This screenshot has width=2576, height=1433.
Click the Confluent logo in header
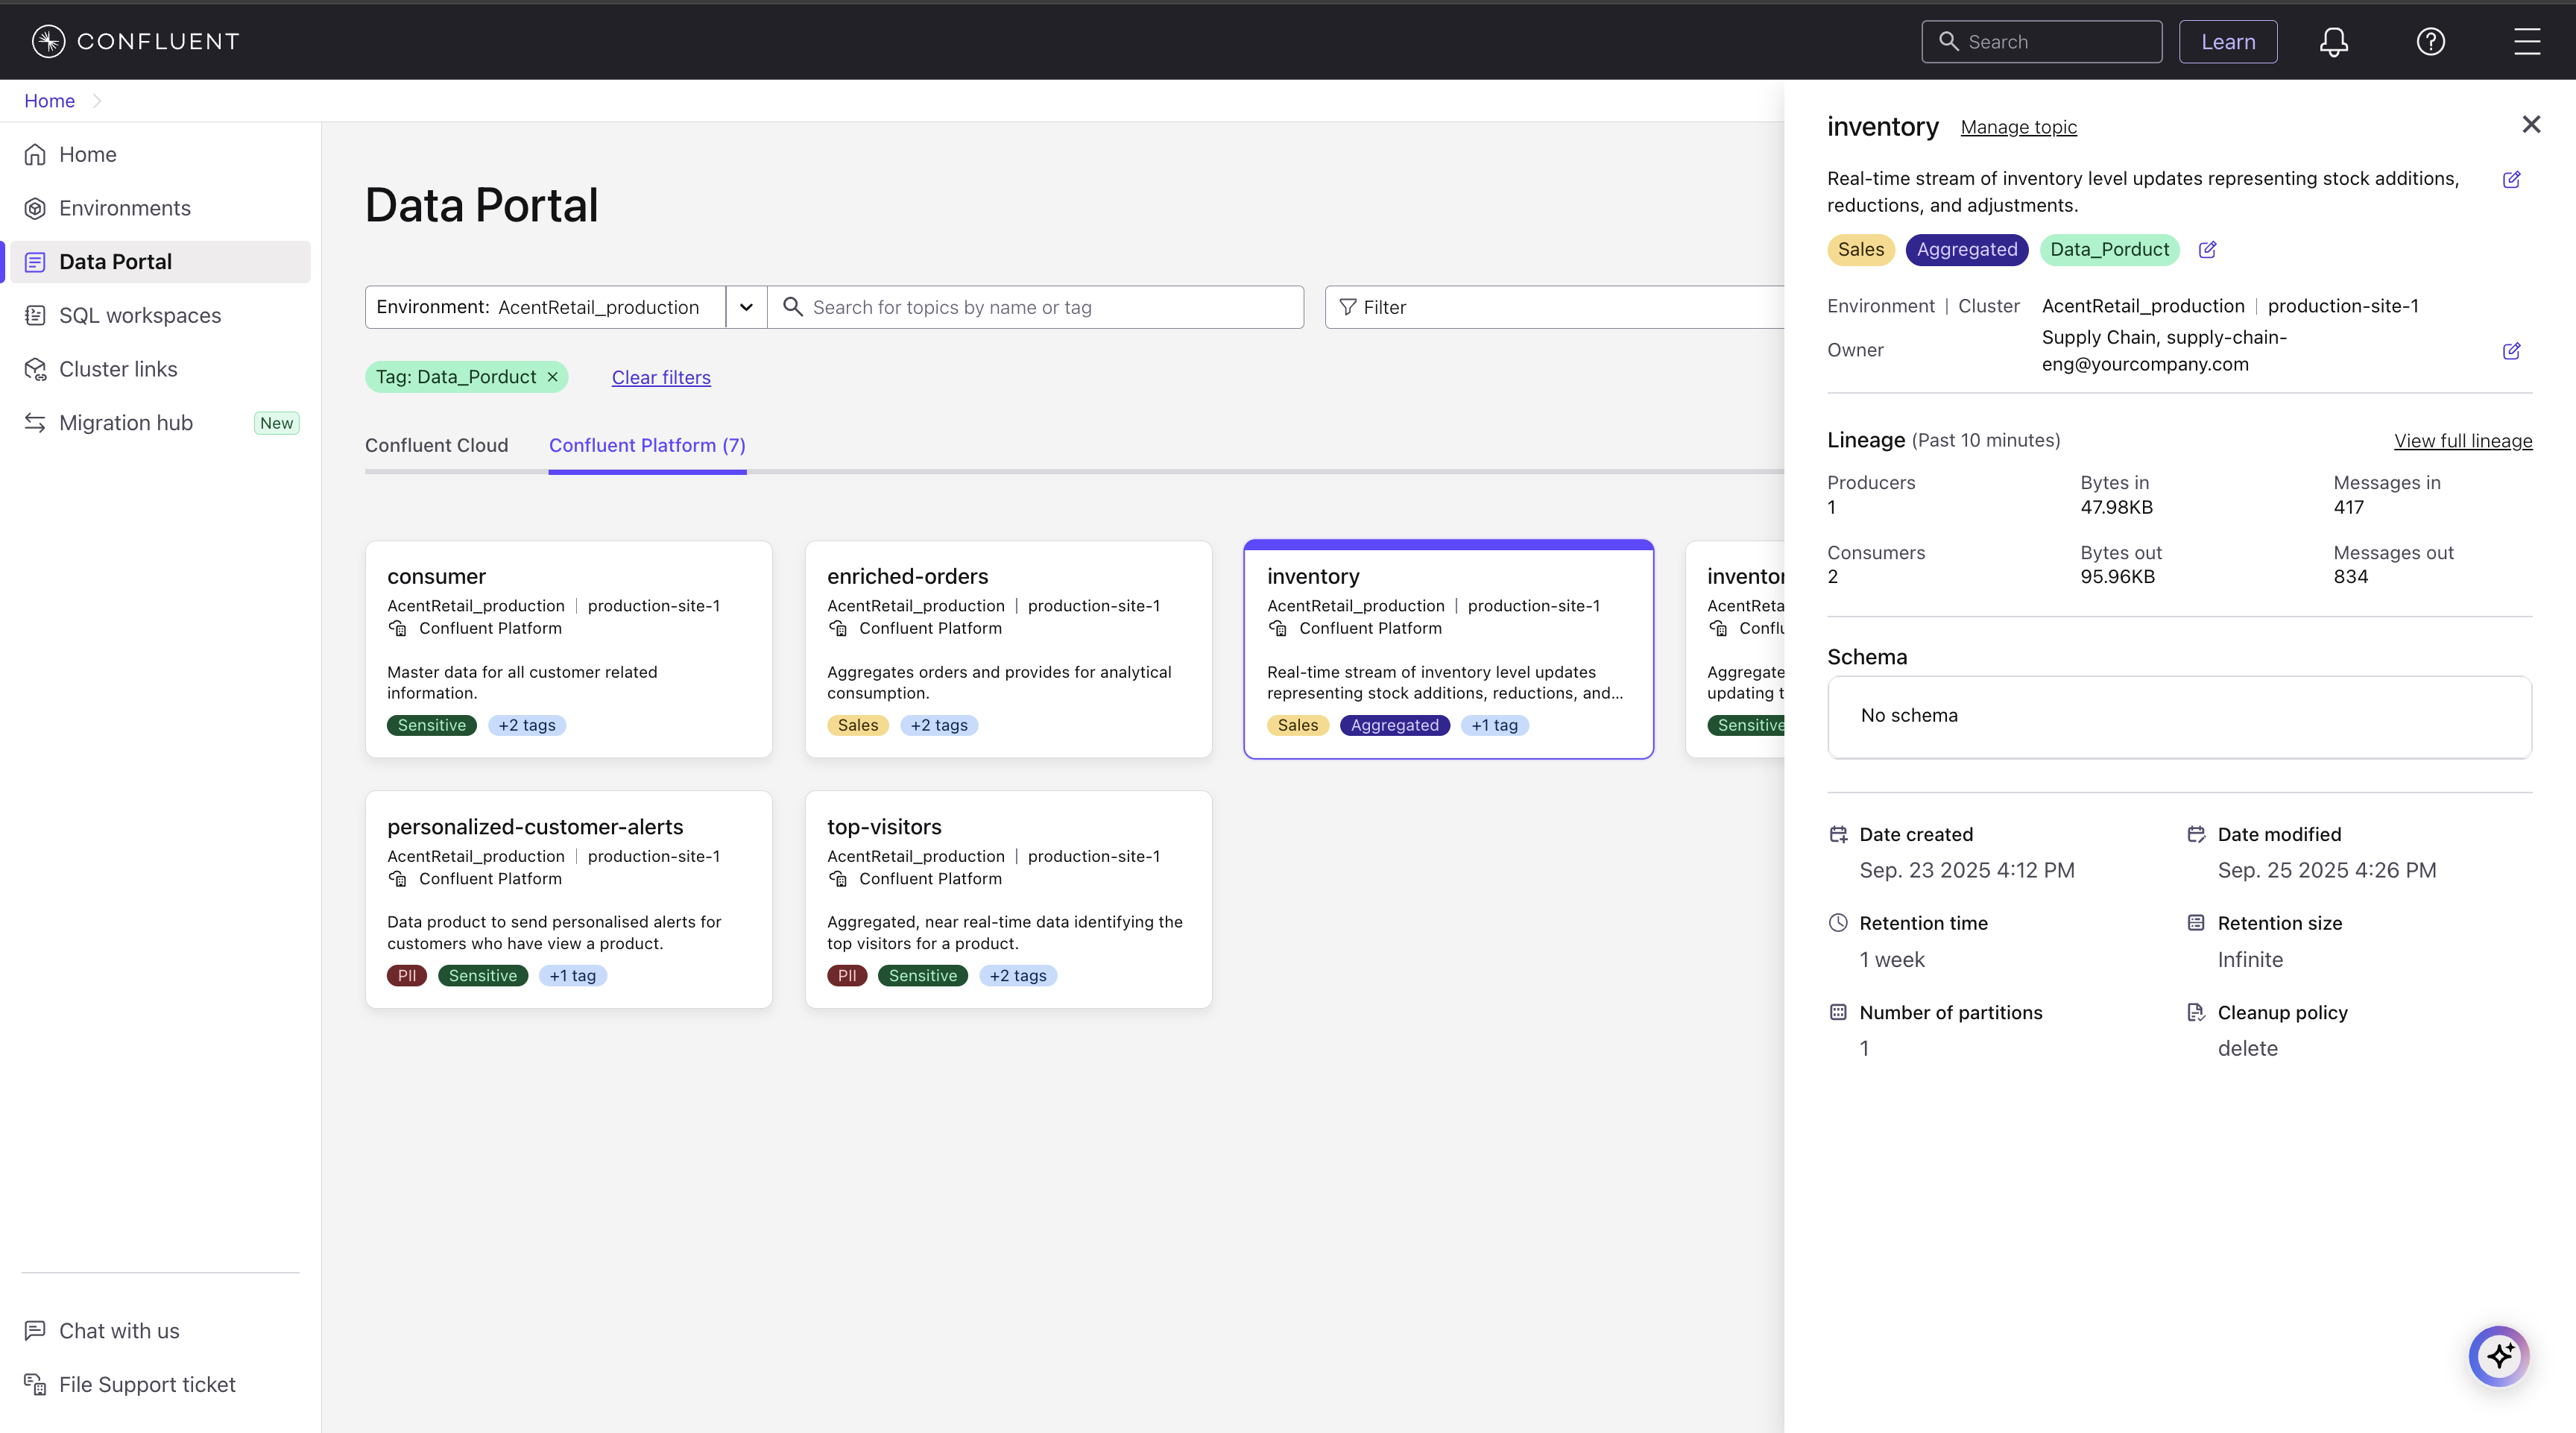(136, 41)
